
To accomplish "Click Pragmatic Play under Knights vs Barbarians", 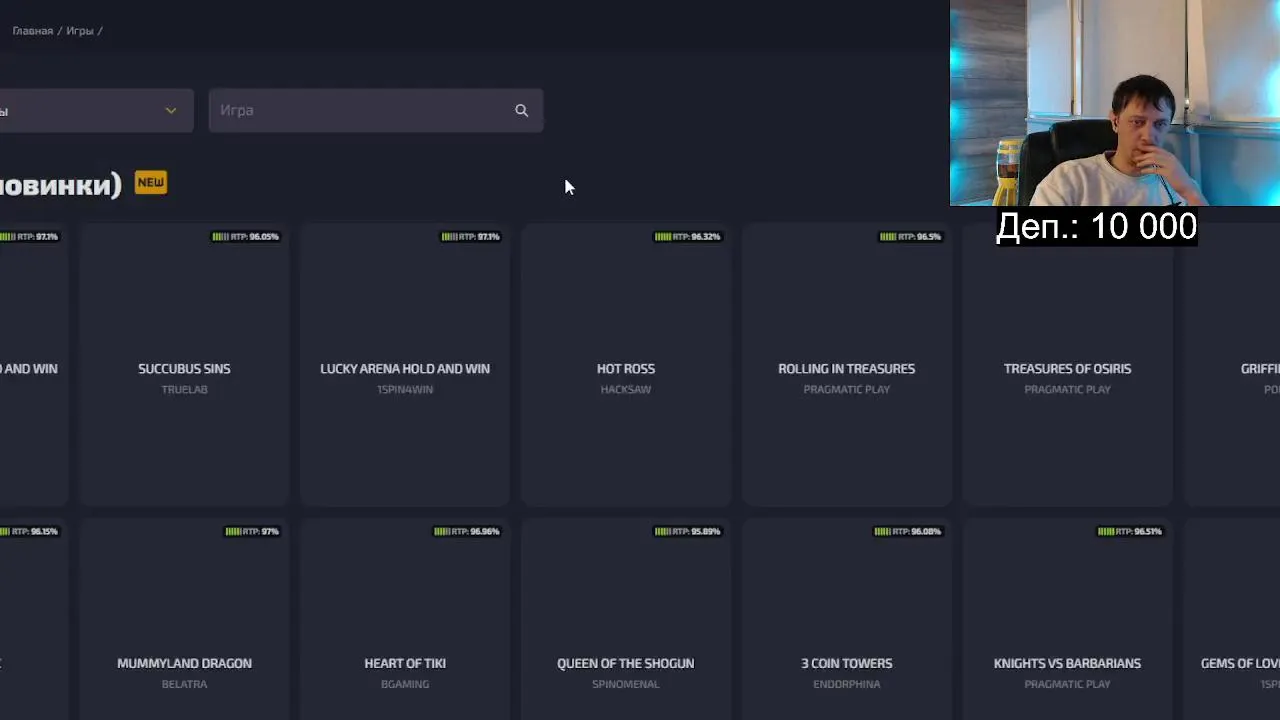I will pos(1067,685).
